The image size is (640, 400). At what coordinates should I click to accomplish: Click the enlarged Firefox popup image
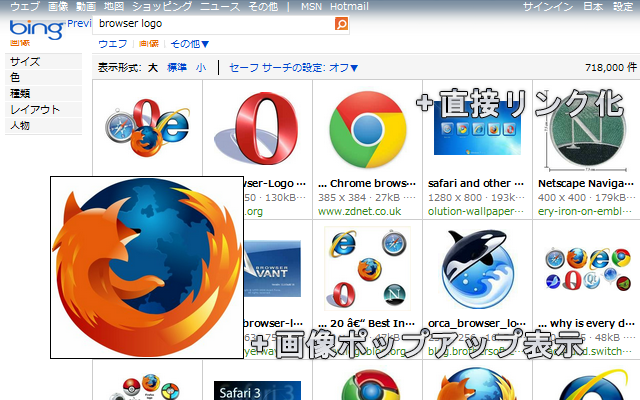tap(147, 268)
